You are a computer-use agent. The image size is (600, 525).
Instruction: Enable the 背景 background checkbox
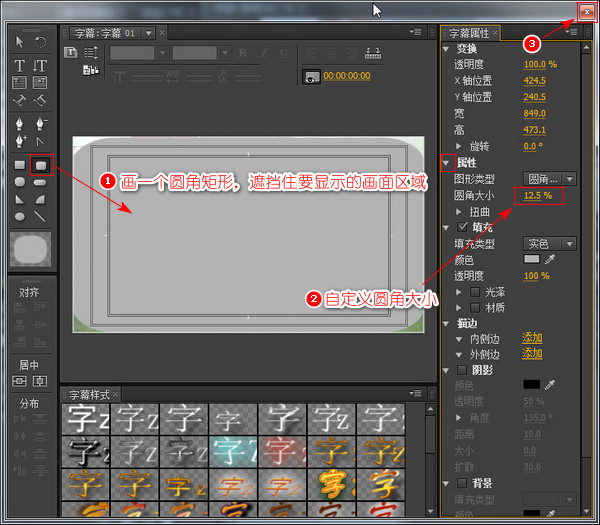[x=462, y=483]
